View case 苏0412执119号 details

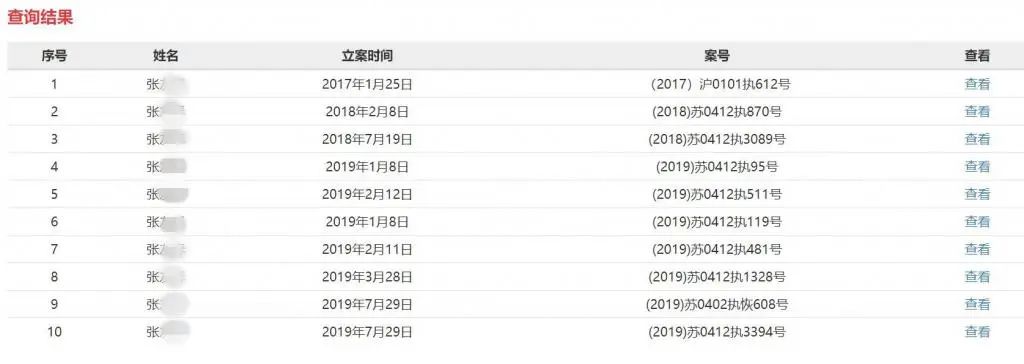coord(977,222)
